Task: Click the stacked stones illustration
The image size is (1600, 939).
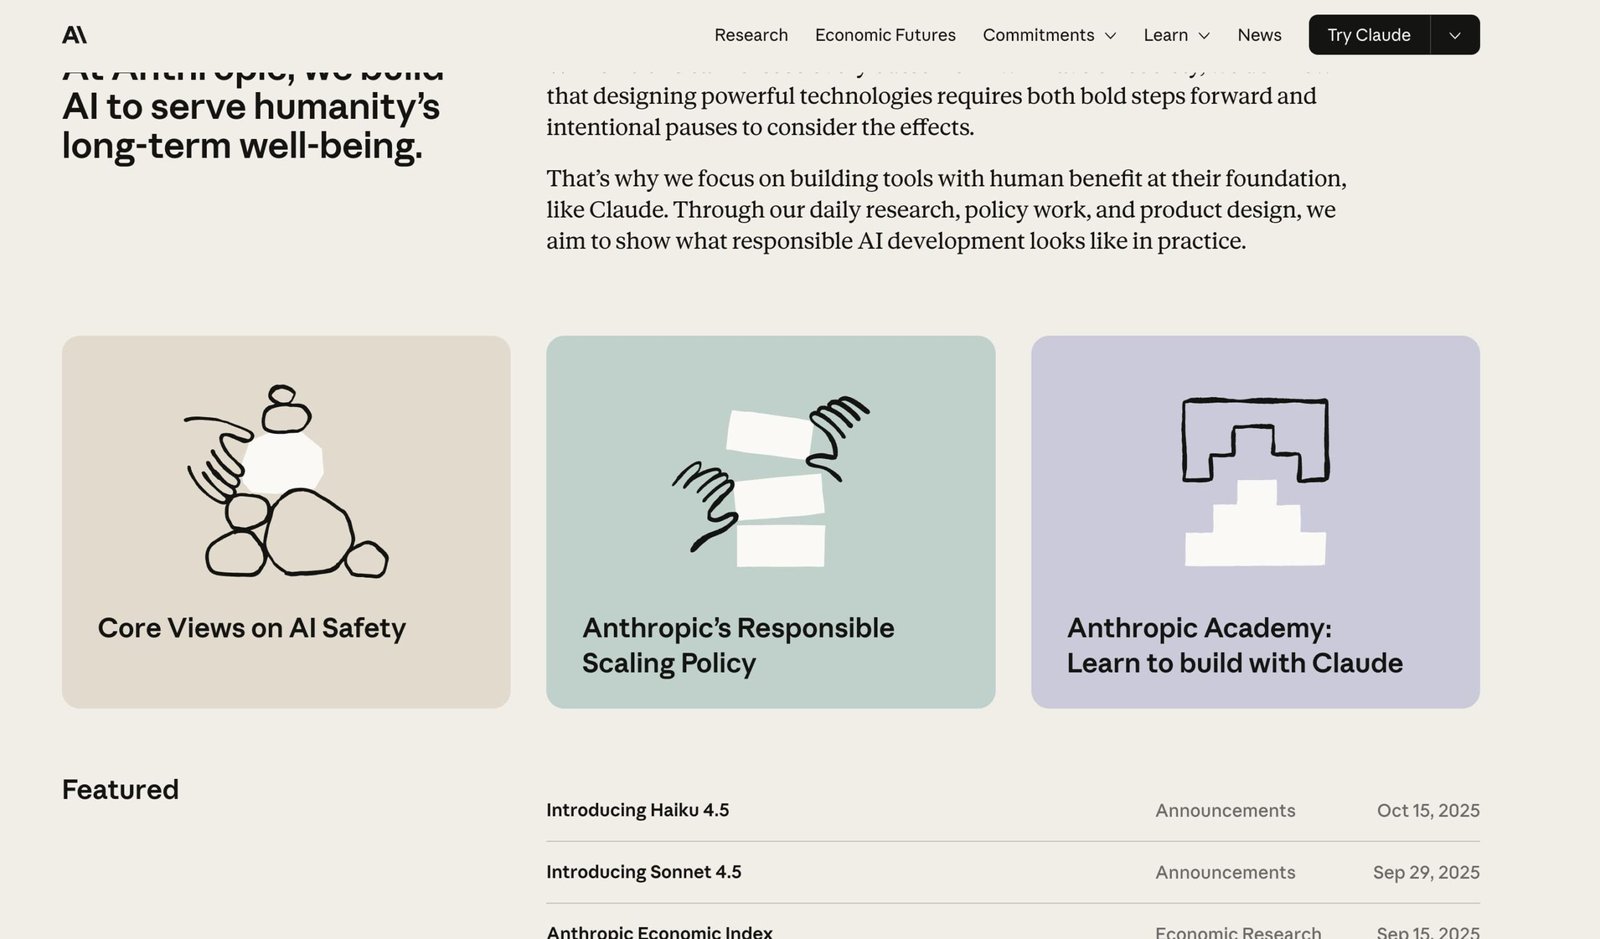Action: (286, 481)
